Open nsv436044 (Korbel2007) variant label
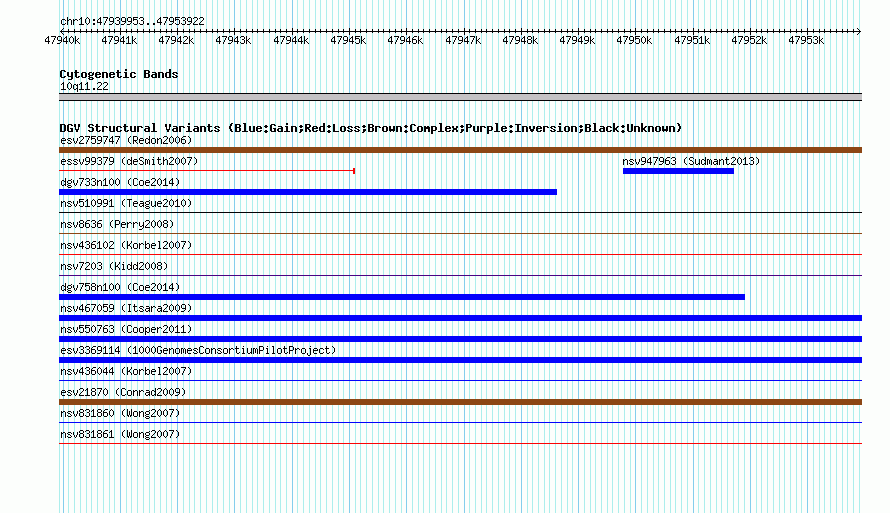Screen dimensions: 890x513 click(x=126, y=371)
